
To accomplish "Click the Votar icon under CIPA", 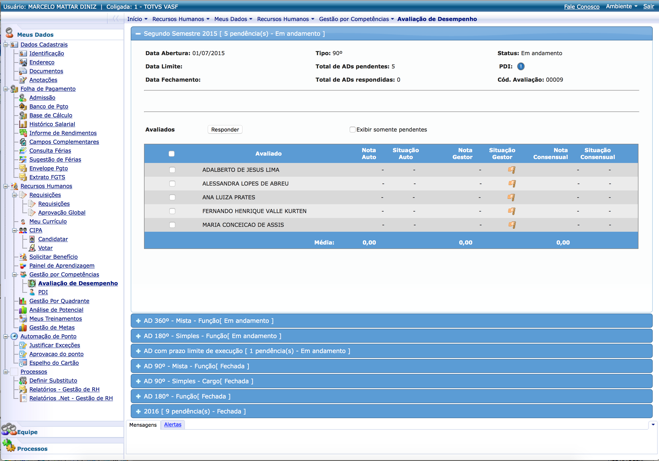I will tap(32, 248).
